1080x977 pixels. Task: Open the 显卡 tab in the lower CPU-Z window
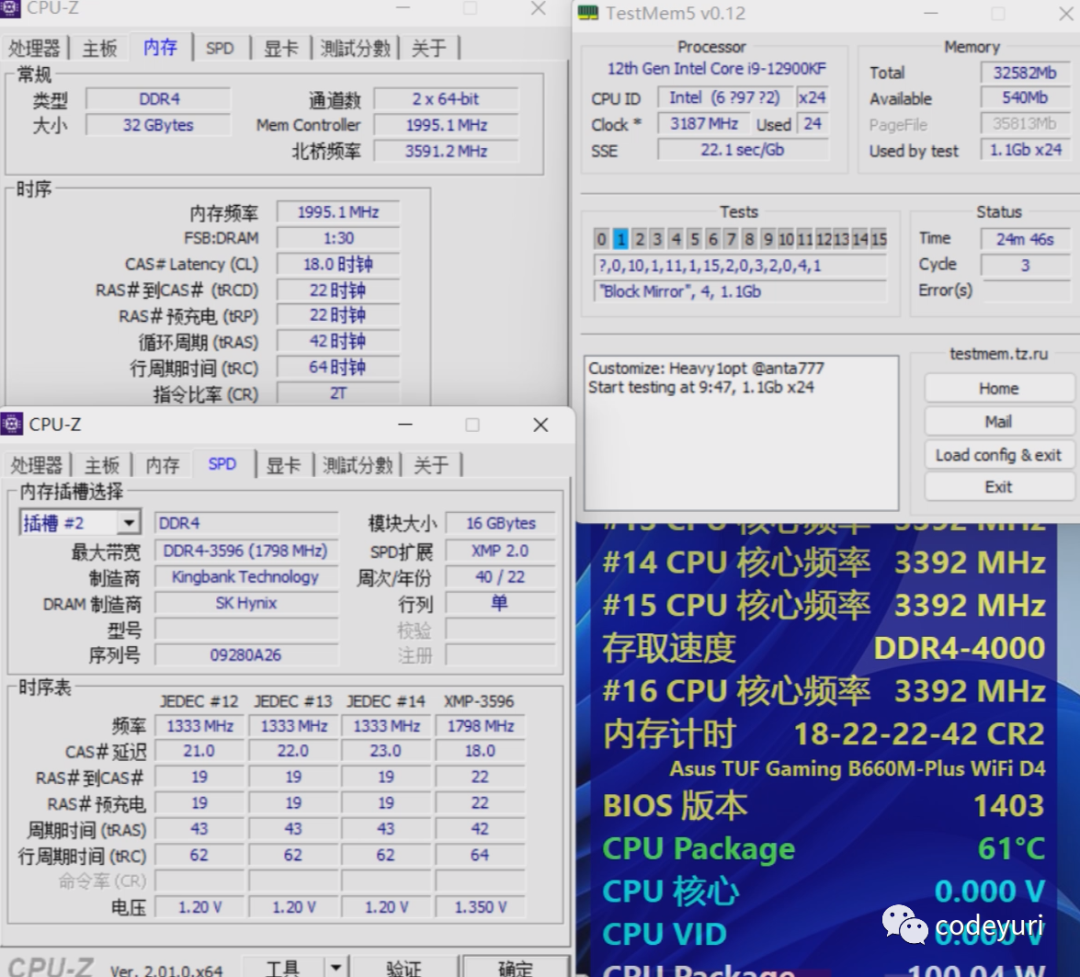pos(283,465)
